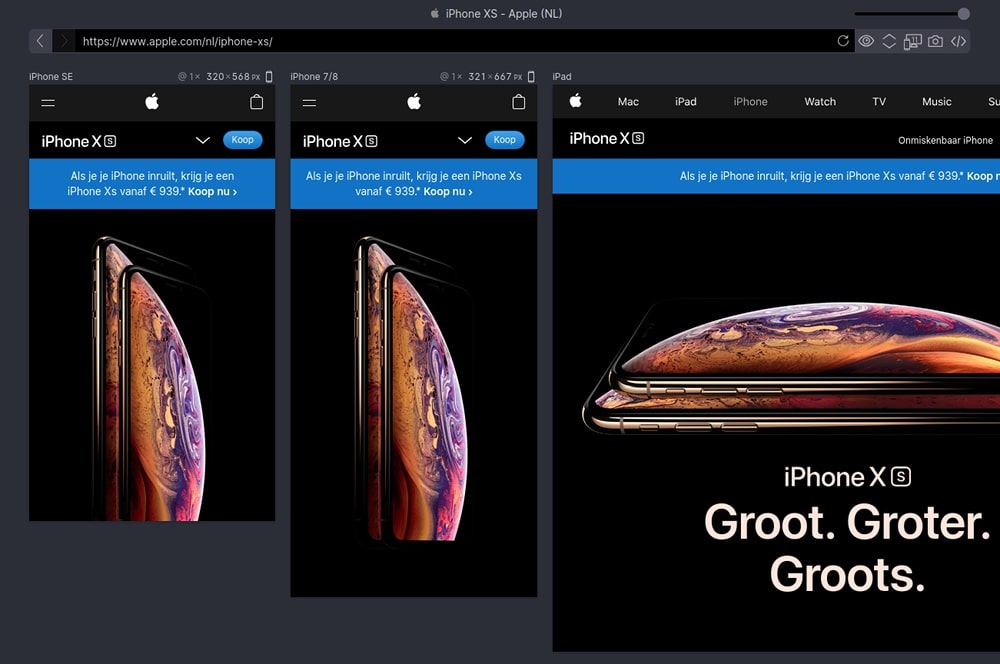Click the iPhone SE device label

click(x=51, y=77)
